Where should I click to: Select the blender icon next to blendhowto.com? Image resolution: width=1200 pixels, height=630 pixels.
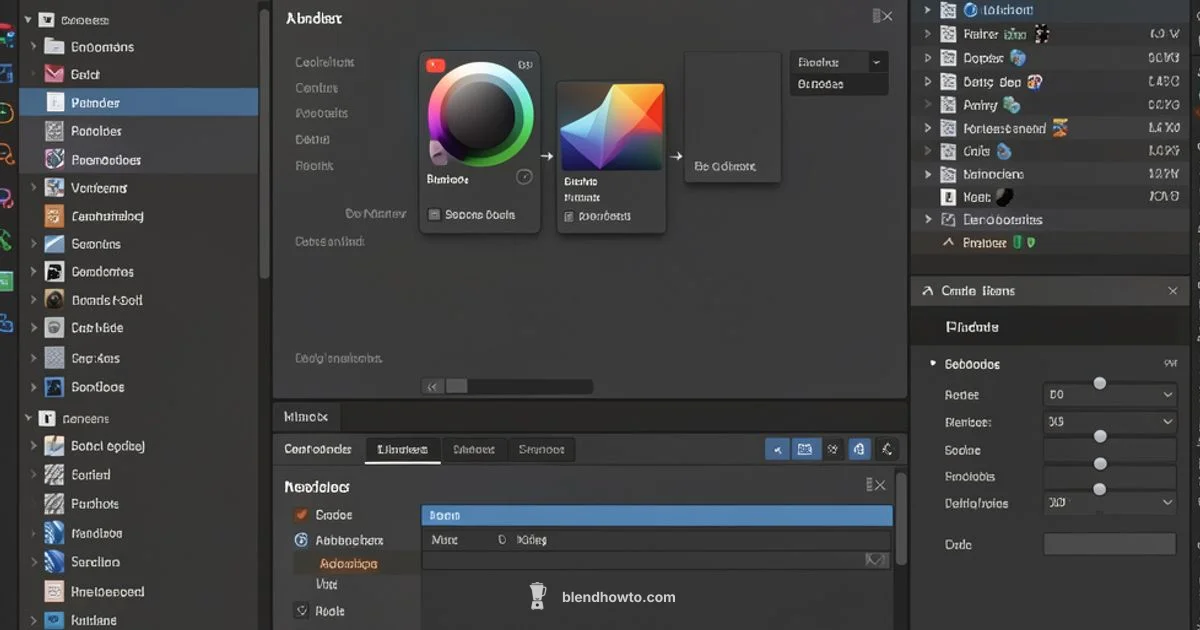coord(538,595)
